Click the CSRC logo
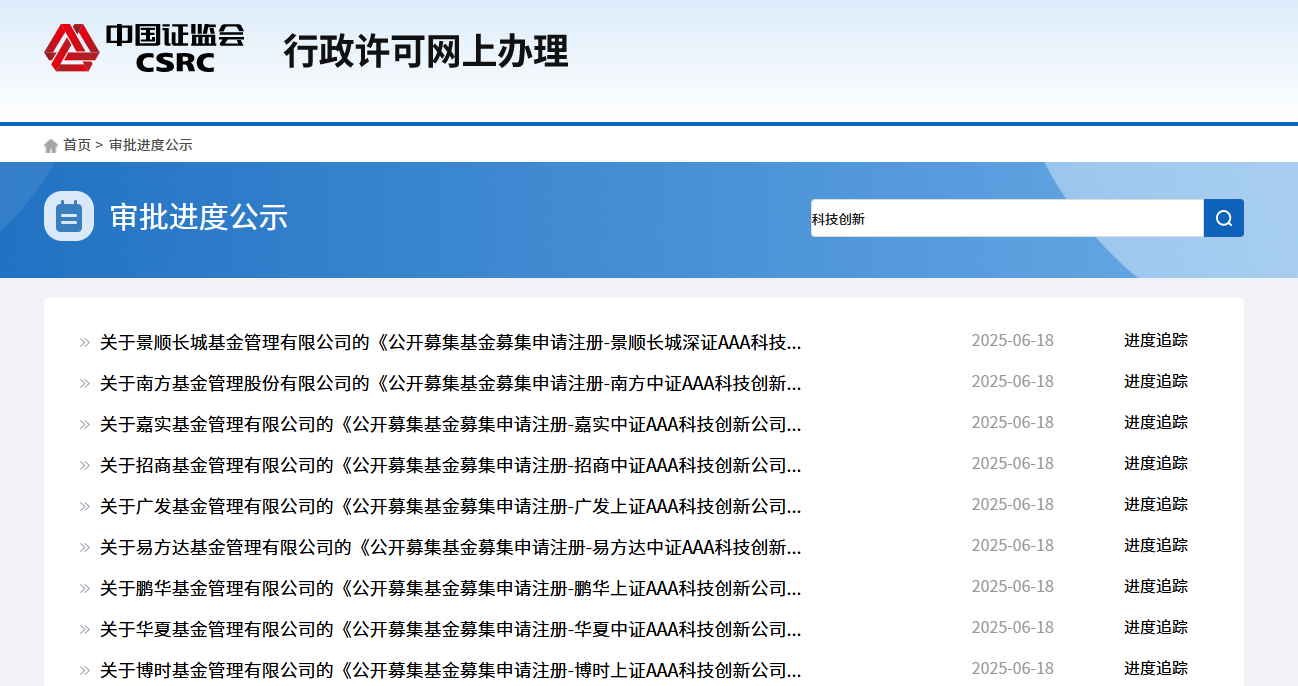This screenshot has width=1298, height=686. click(145, 48)
